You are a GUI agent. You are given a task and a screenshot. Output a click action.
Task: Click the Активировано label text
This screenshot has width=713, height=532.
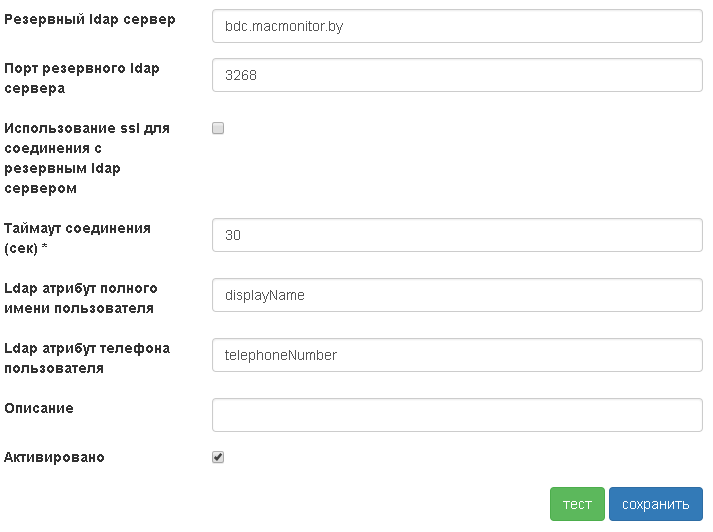55,458
